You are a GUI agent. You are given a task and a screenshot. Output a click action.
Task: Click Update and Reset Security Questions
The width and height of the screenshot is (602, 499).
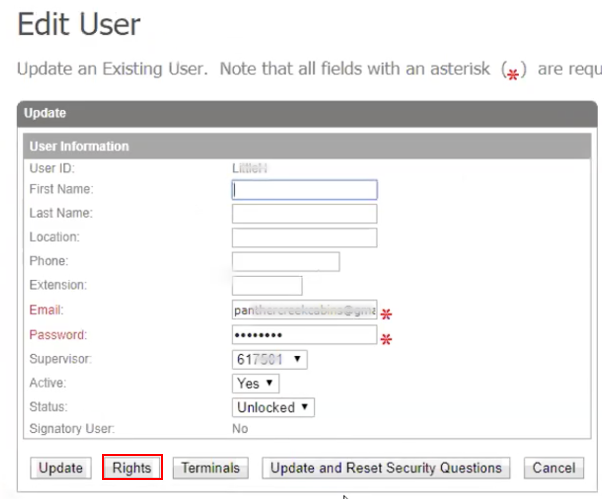click(386, 468)
